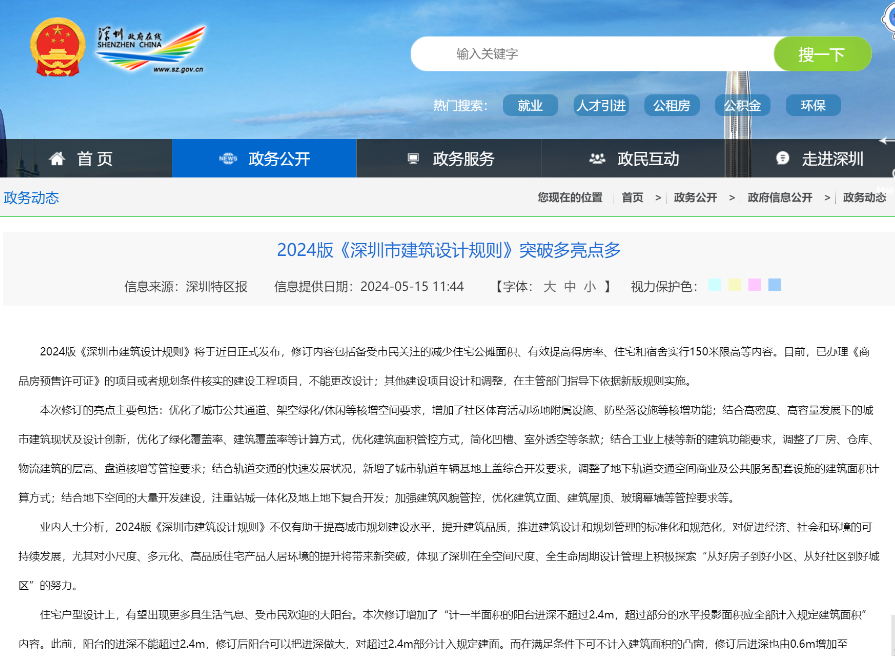Click the green 搜一下 search button
The height and width of the screenshot is (656, 895).
pyautogui.click(x=823, y=54)
